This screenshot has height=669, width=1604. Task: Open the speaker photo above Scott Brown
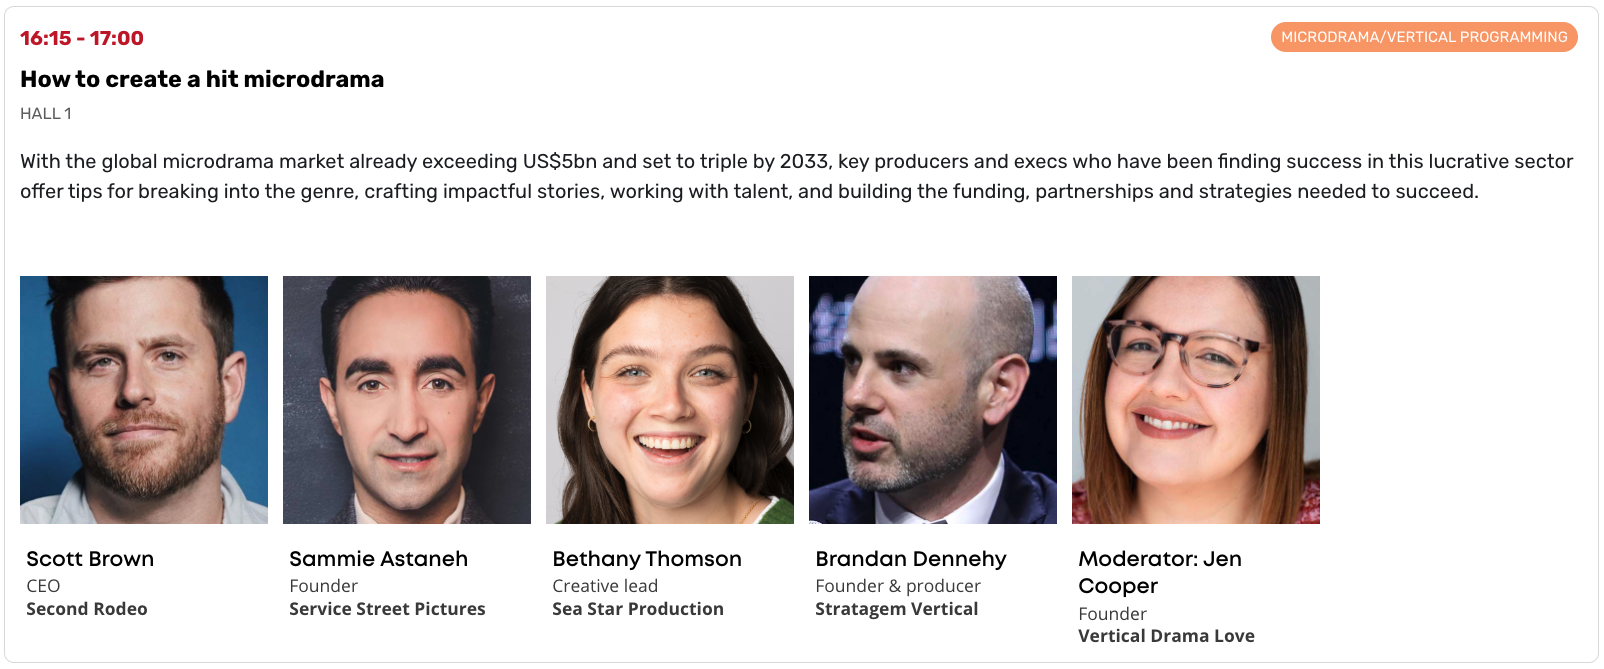[144, 400]
